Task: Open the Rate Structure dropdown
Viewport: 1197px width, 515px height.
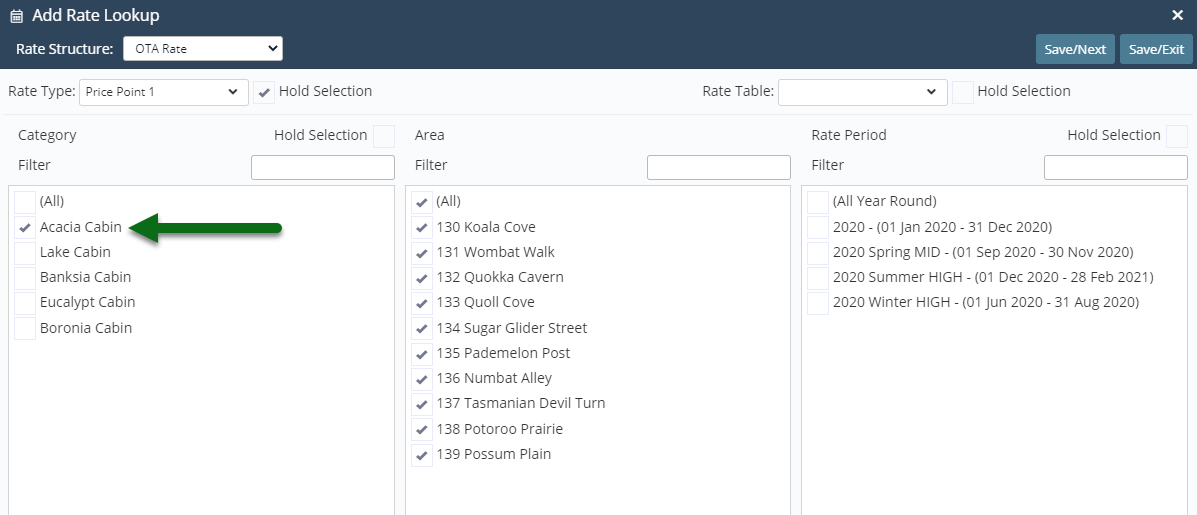Action: (x=203, y=49)
